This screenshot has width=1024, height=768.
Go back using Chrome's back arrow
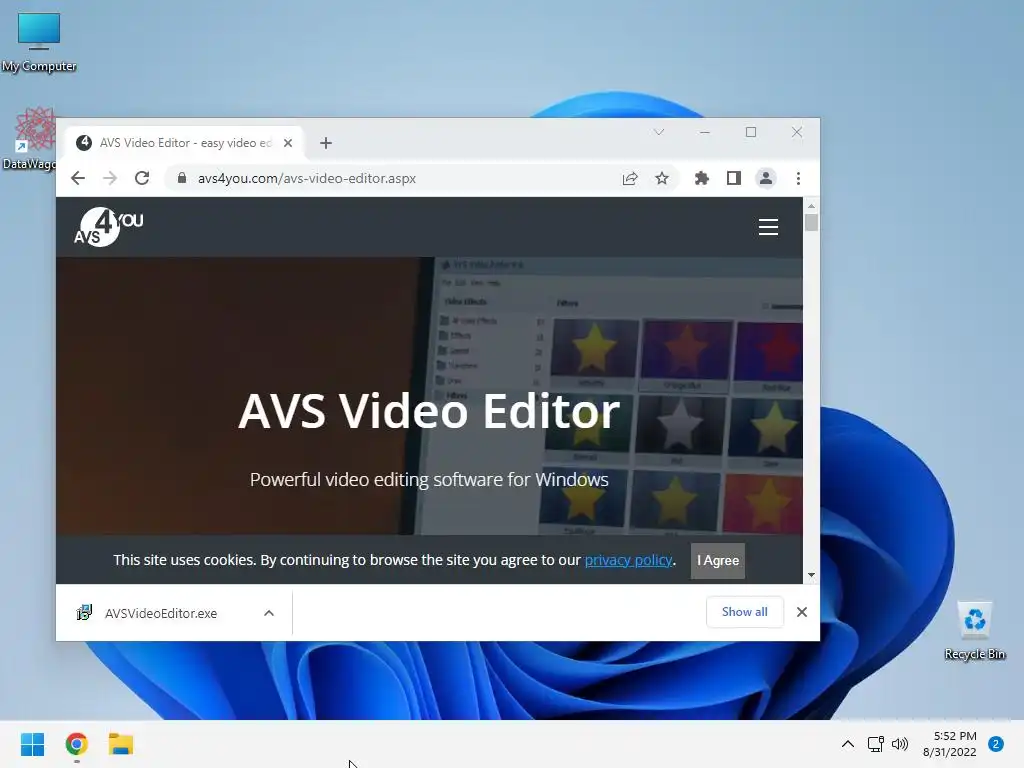[x=78, y=178]
